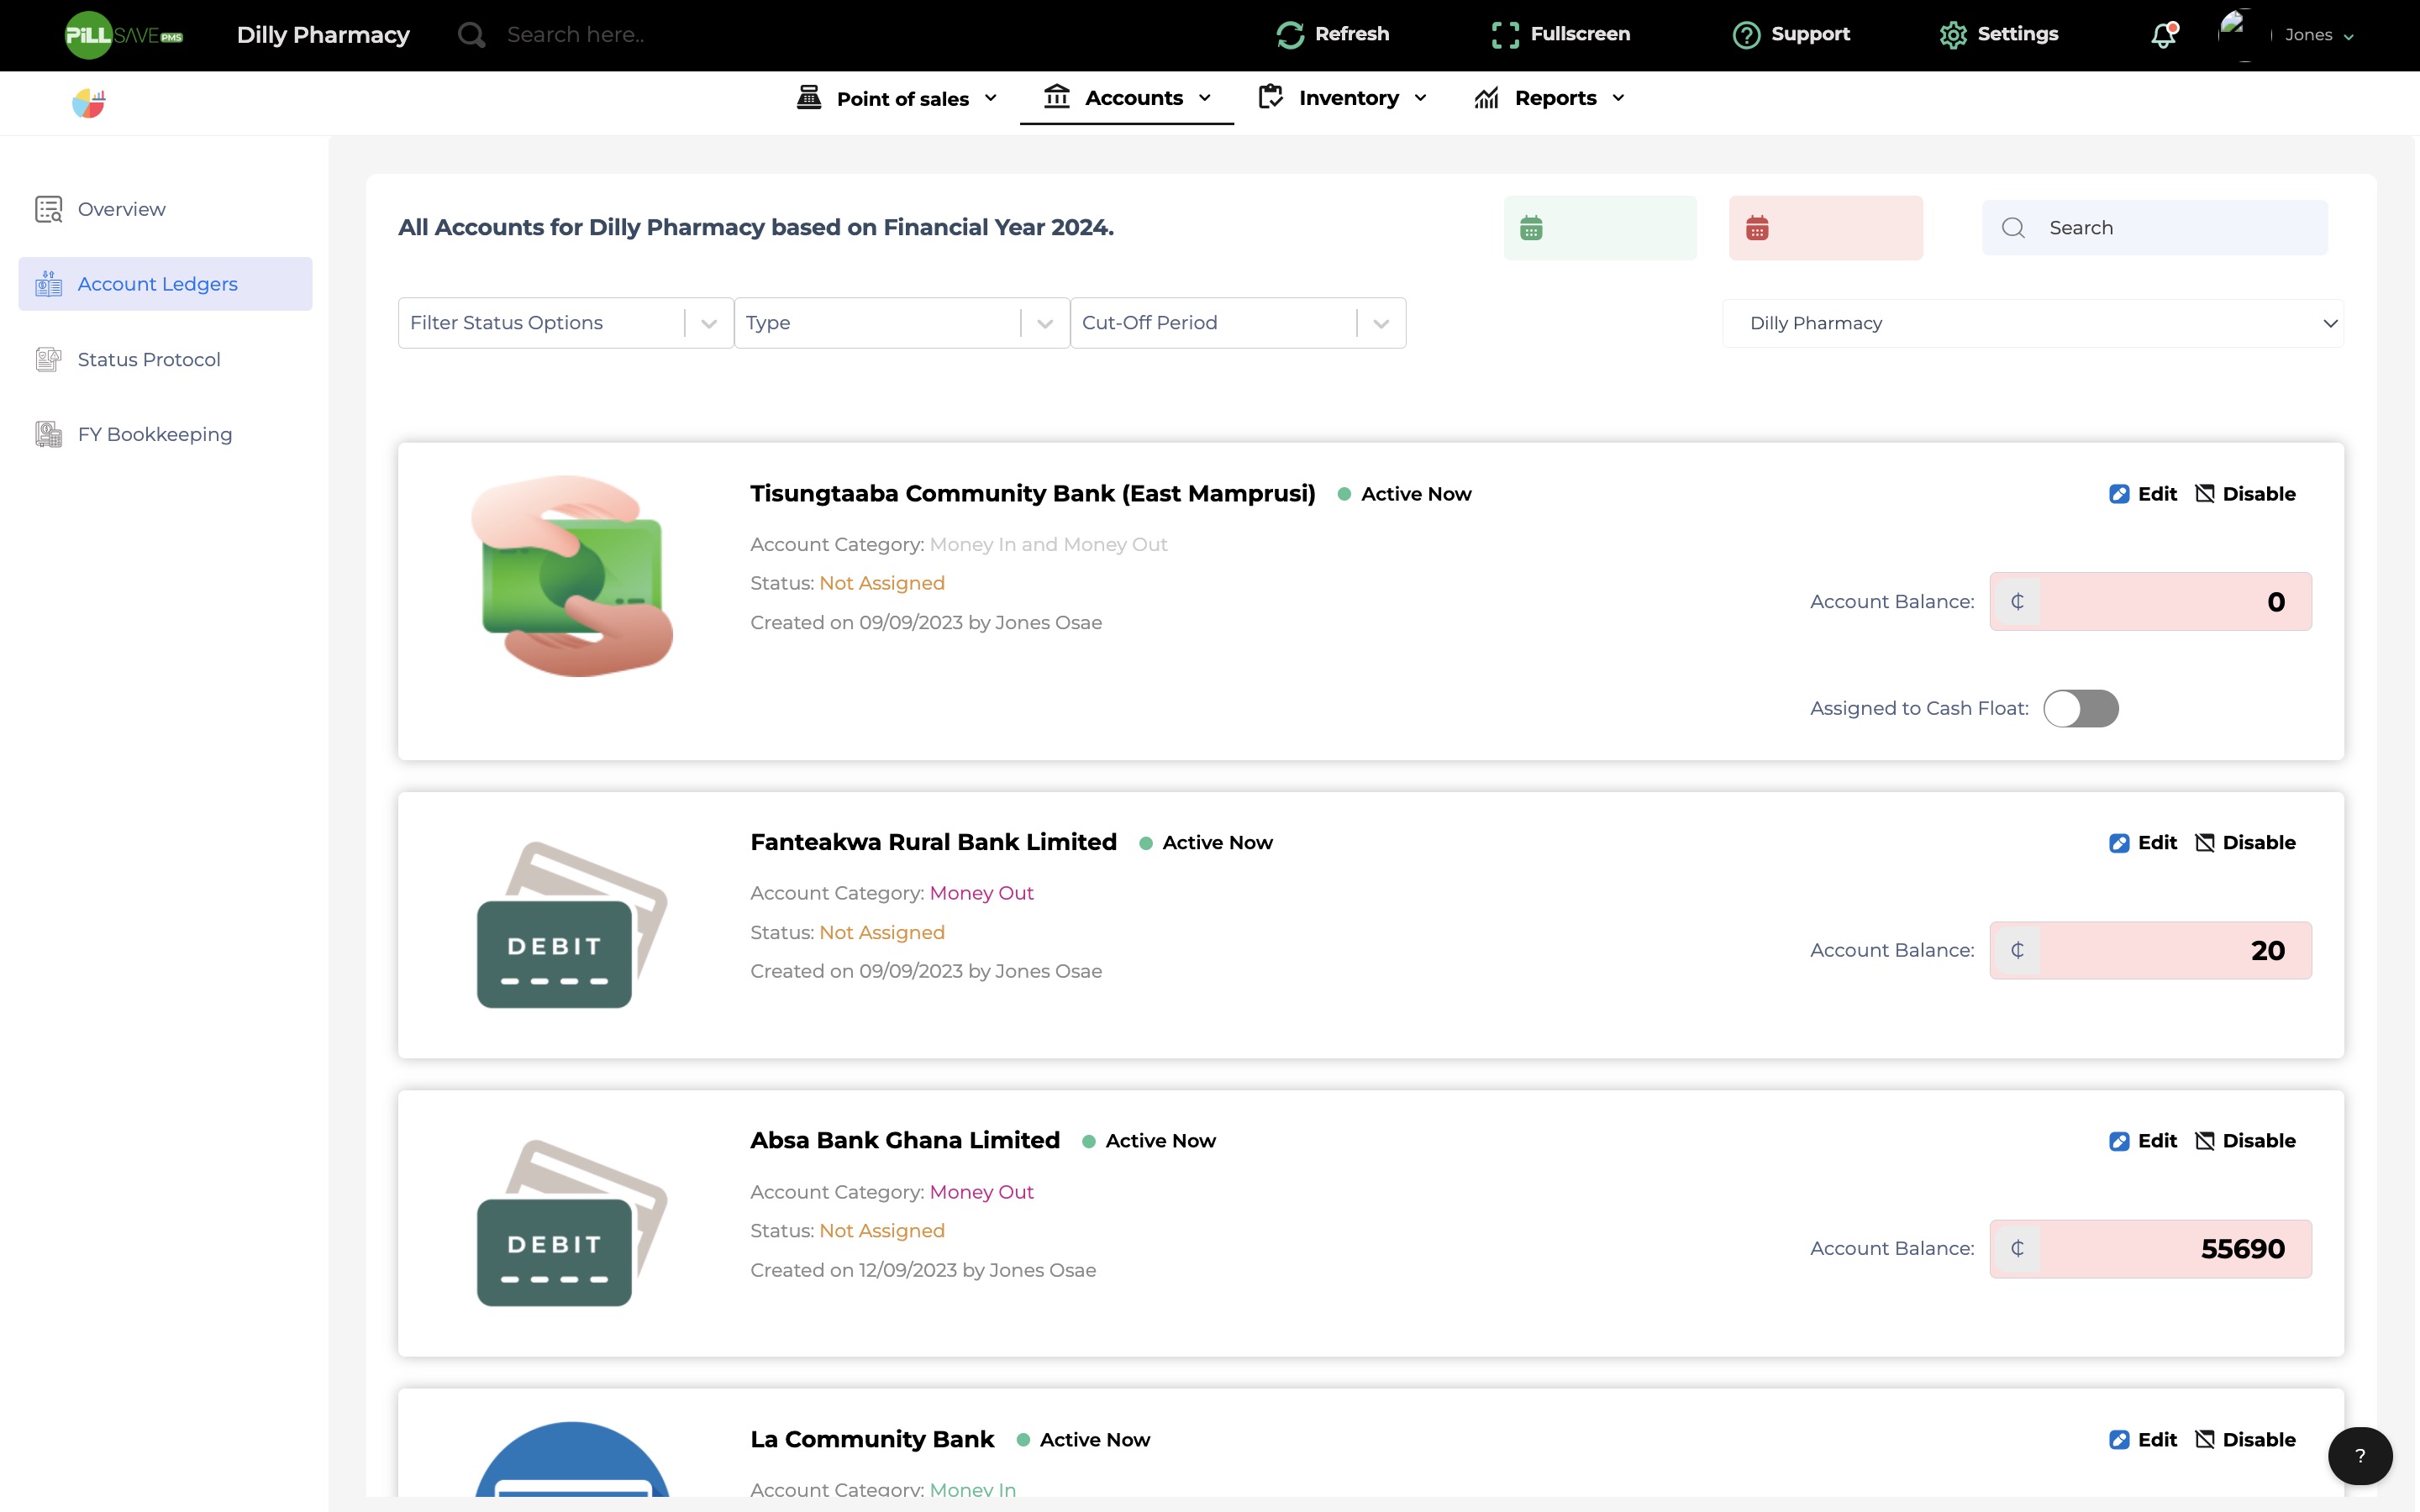This screenshot has height=1512, width=2420.
Task: Open the Reports menu label
Action: [x=1555, y=98]
